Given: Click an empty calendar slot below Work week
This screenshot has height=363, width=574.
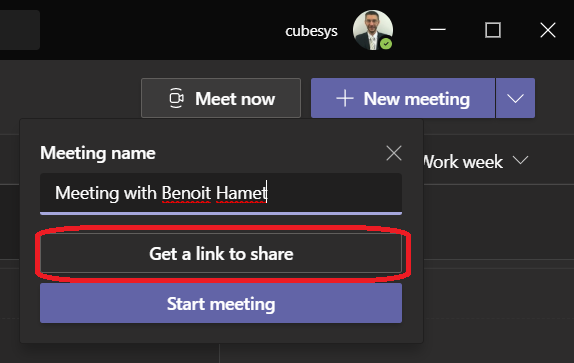Looking at the screenshot, I should coord(498,222).
